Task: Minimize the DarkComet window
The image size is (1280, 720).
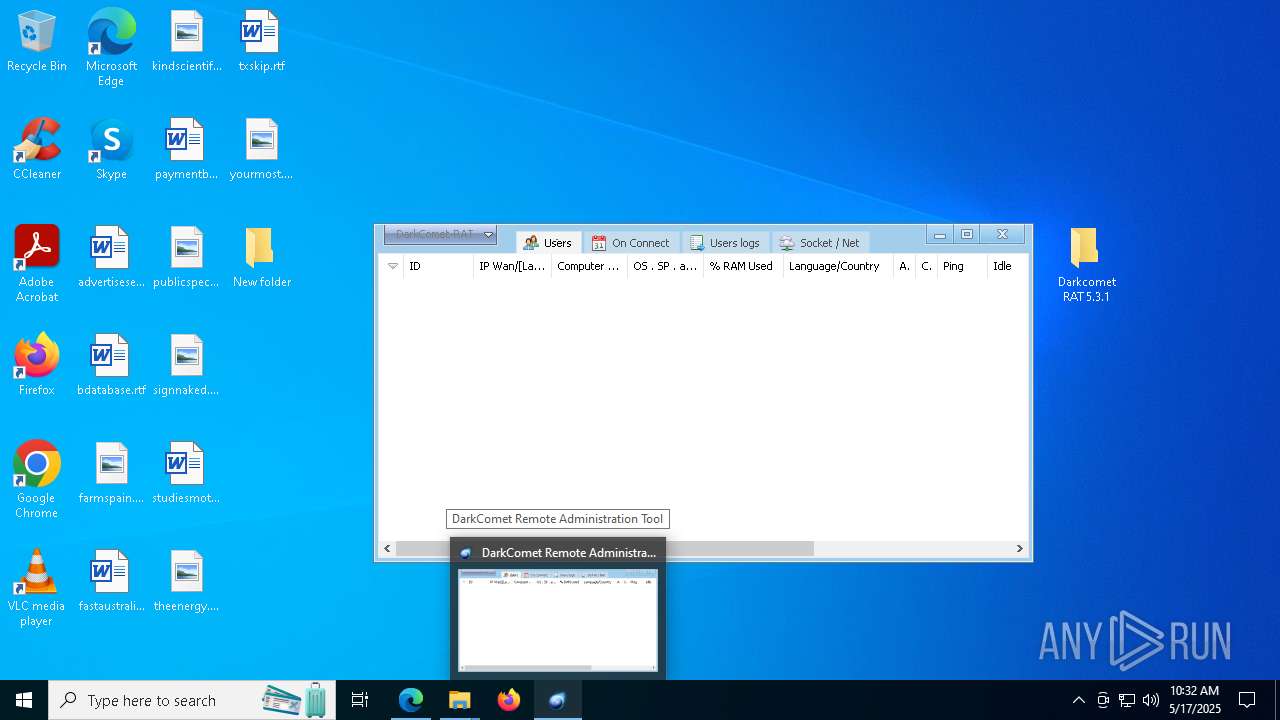Action: coord(939,235)
